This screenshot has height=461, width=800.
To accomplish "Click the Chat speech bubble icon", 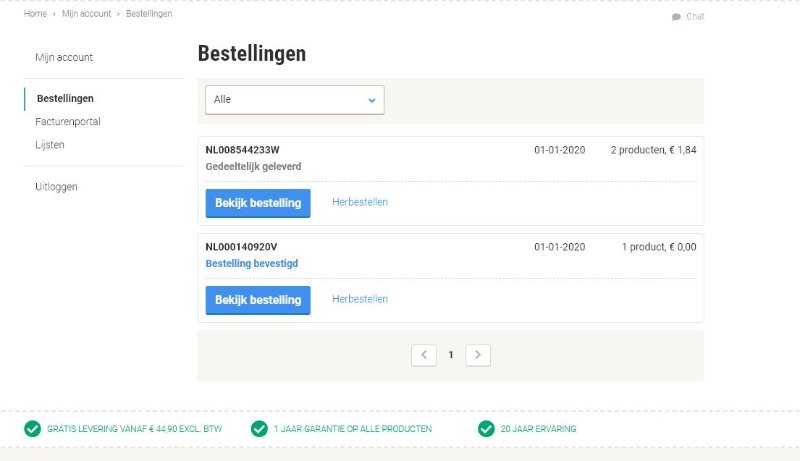I will (x=676, y=17).
